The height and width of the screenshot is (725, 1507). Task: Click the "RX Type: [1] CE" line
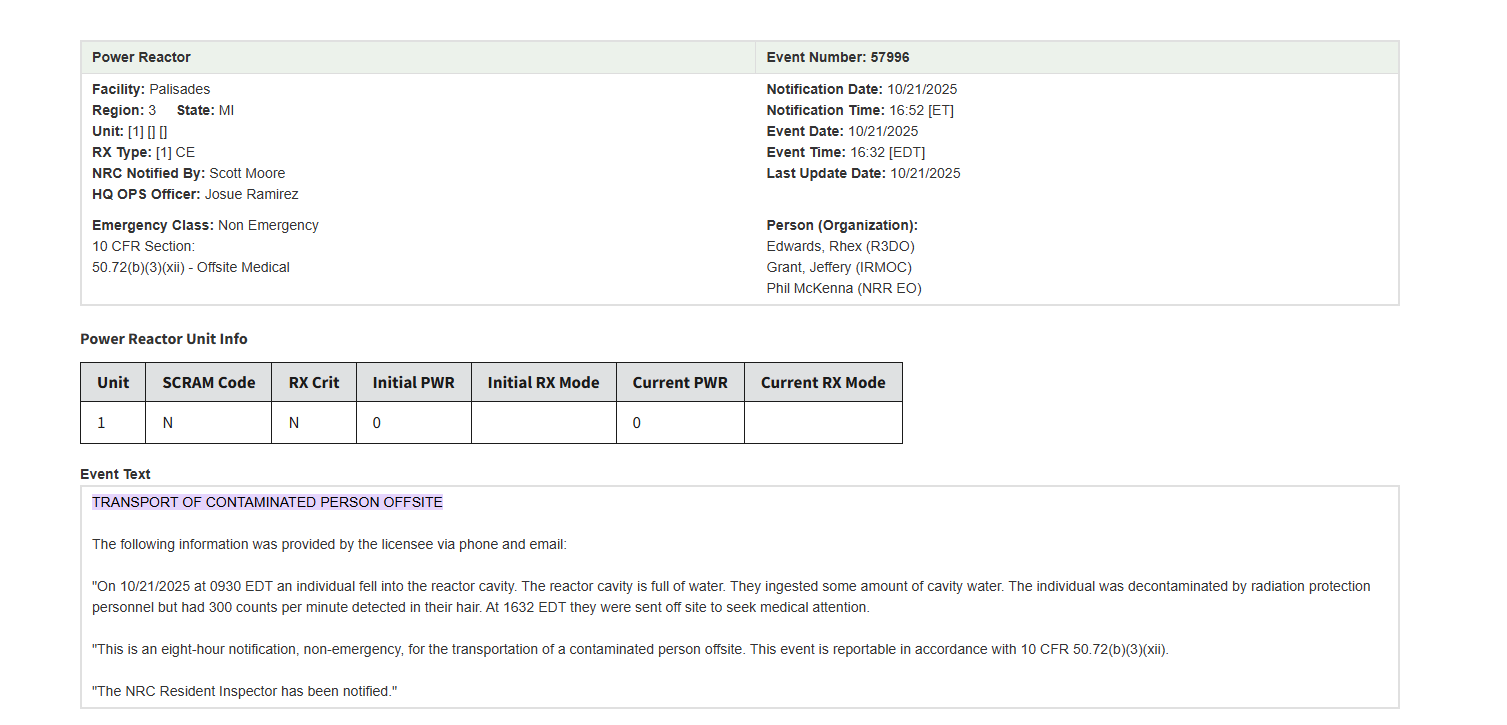pyautogui.click(x=143, y=152)
